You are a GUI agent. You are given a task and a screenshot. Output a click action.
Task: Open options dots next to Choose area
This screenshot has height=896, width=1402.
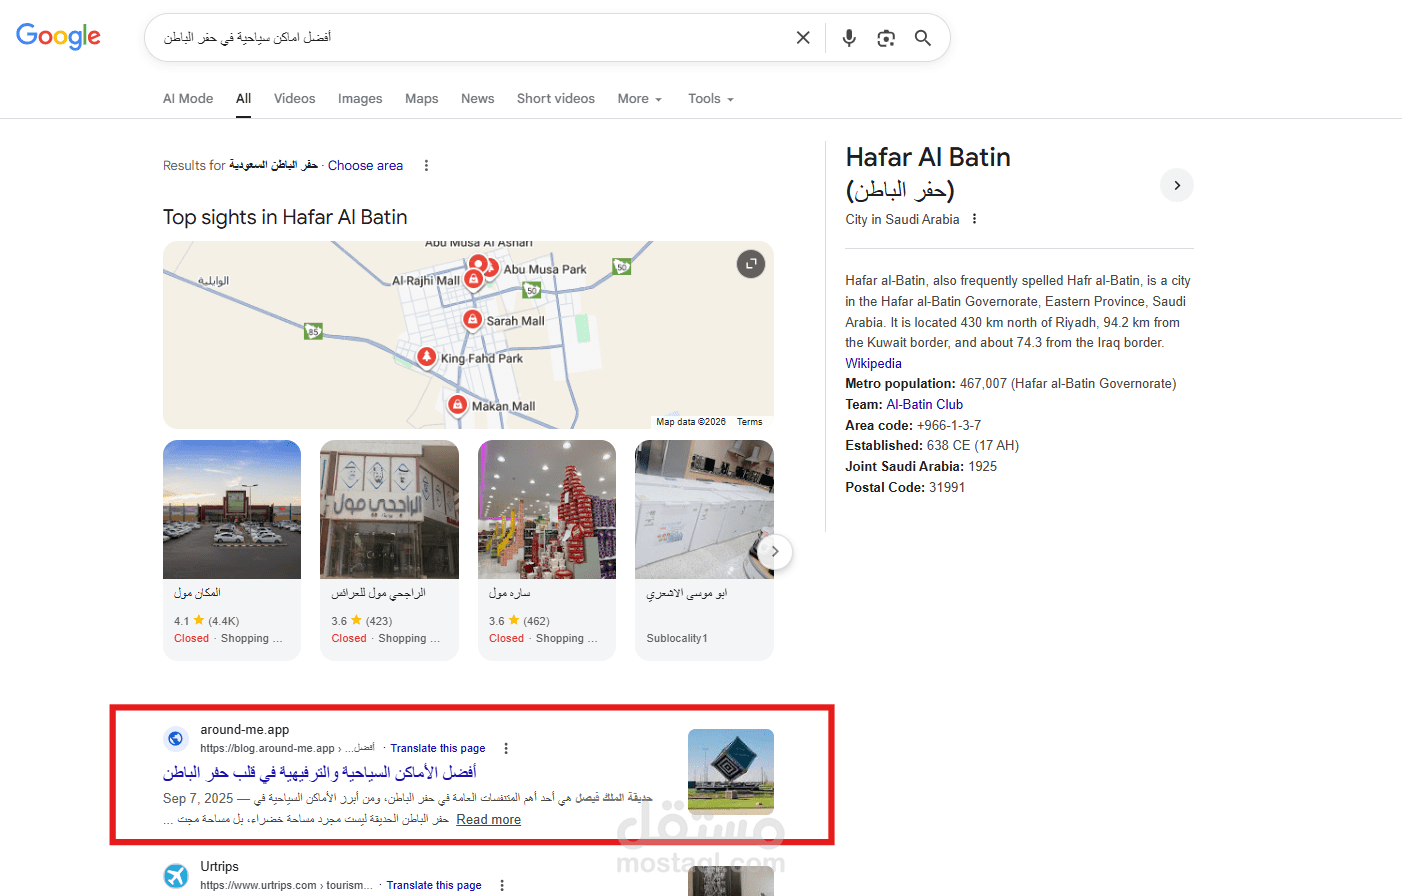click(x=426, y=166)
